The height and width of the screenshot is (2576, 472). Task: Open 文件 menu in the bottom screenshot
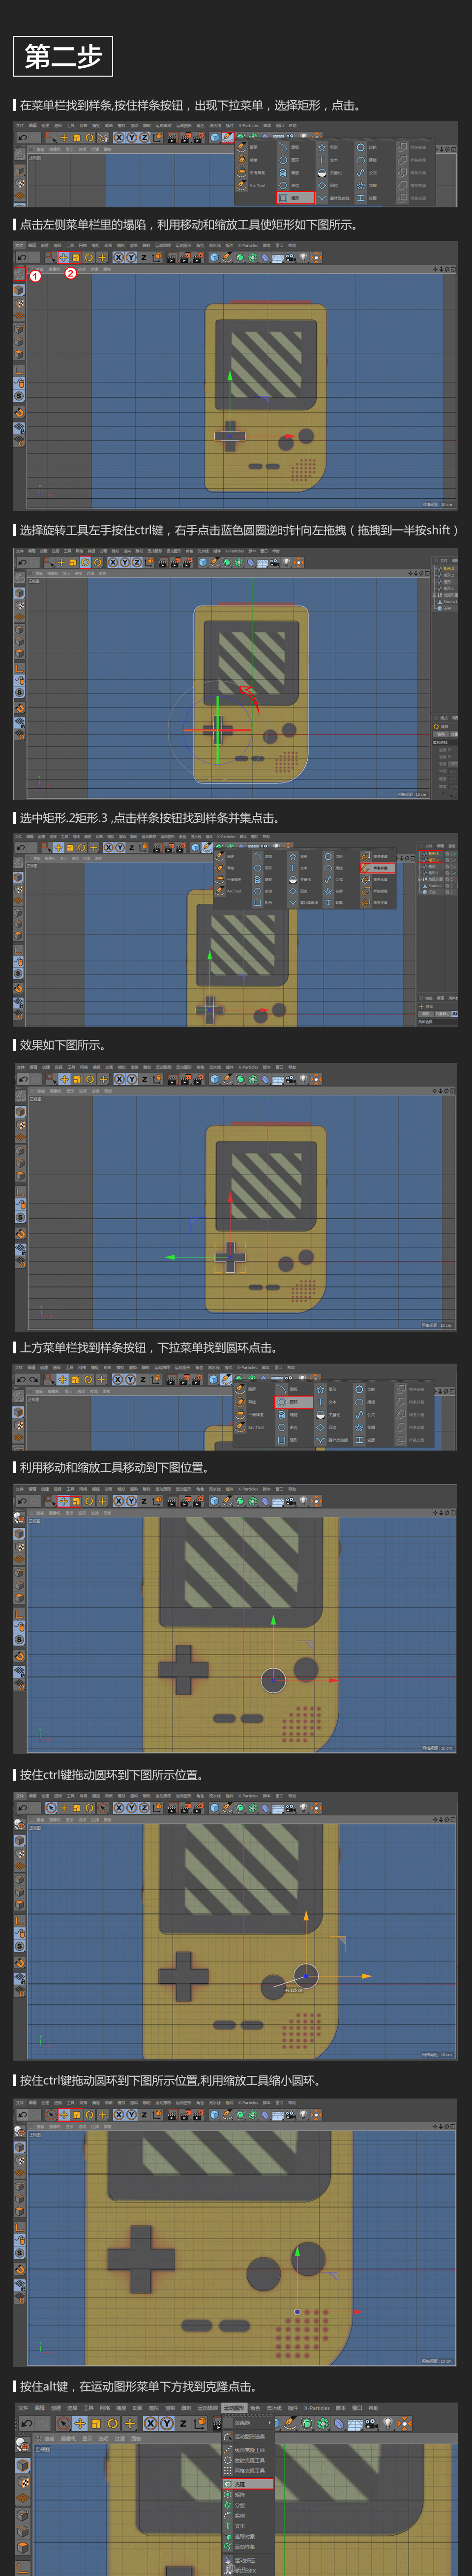coord(22,2408)
